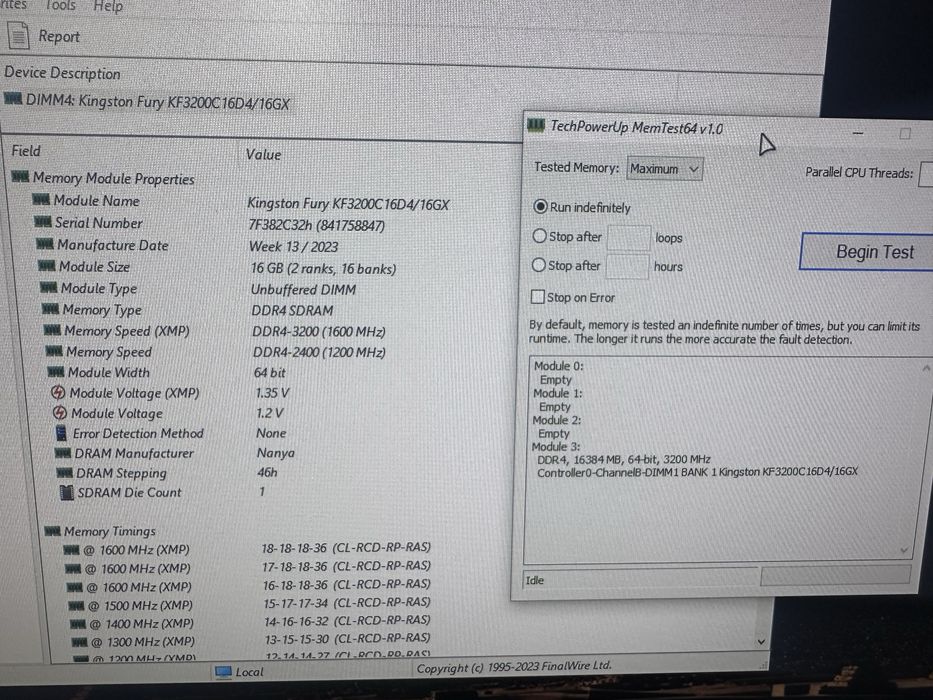Click the memory icon beside DIMM4 device description

tap(13, 98)
